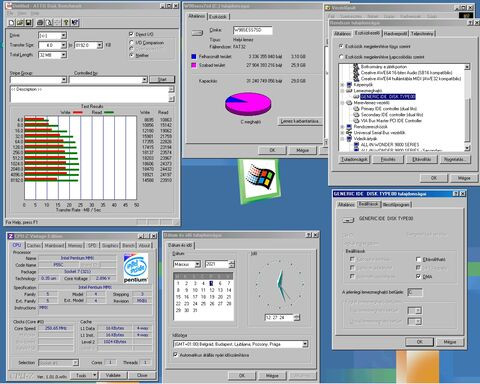Select Eszközök megjelenítése típus szerint radio
Screen dimensions: 480x384
click(341, 46)
